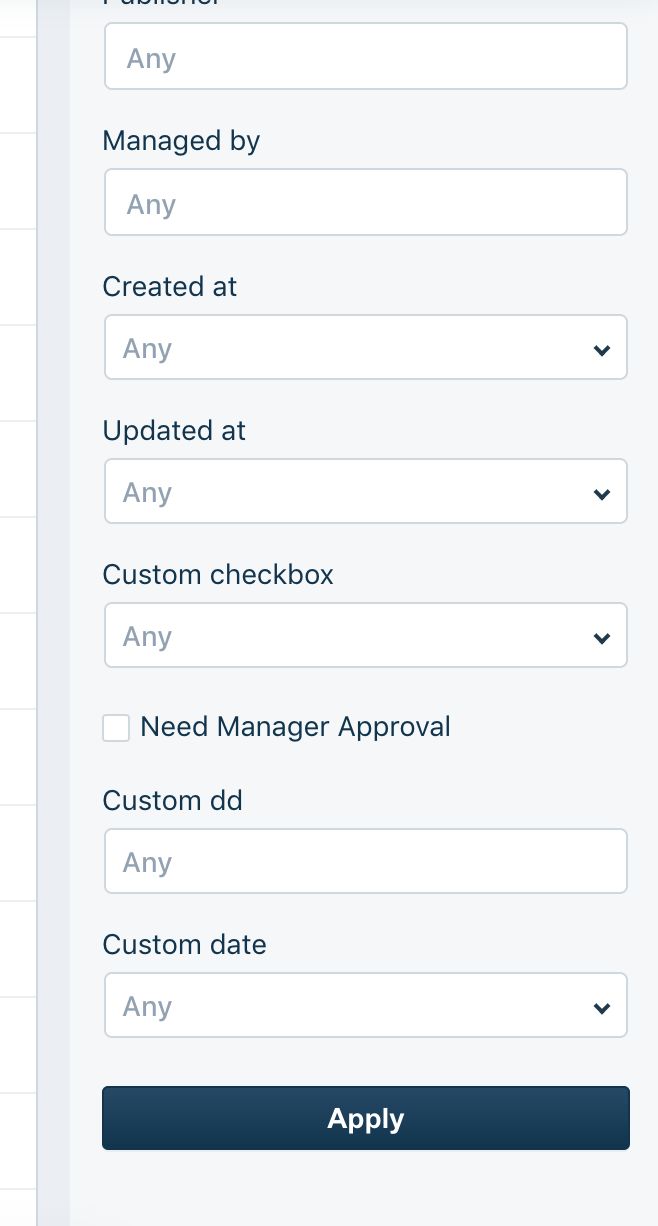Screen dimensions: 658x1226
Task: Click the Custom date field label
Action: click(x=185, y=945)
